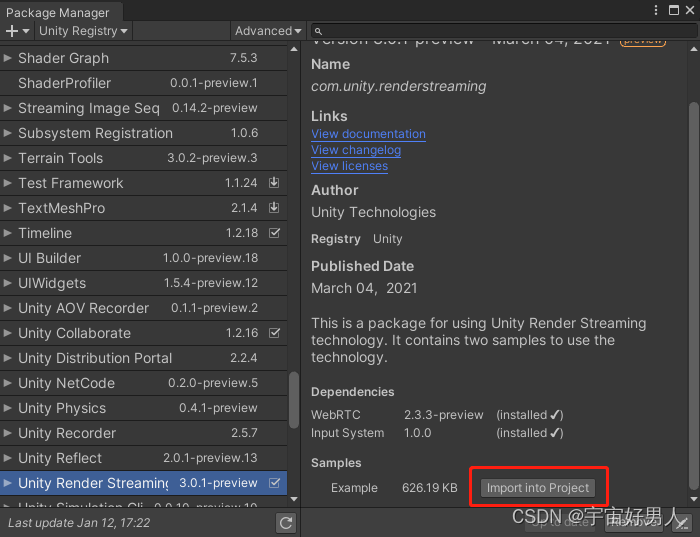Click the com.unity.renderstreaming package name
Image resolution: width=700 pixels, height=537 pixels.
398,86
